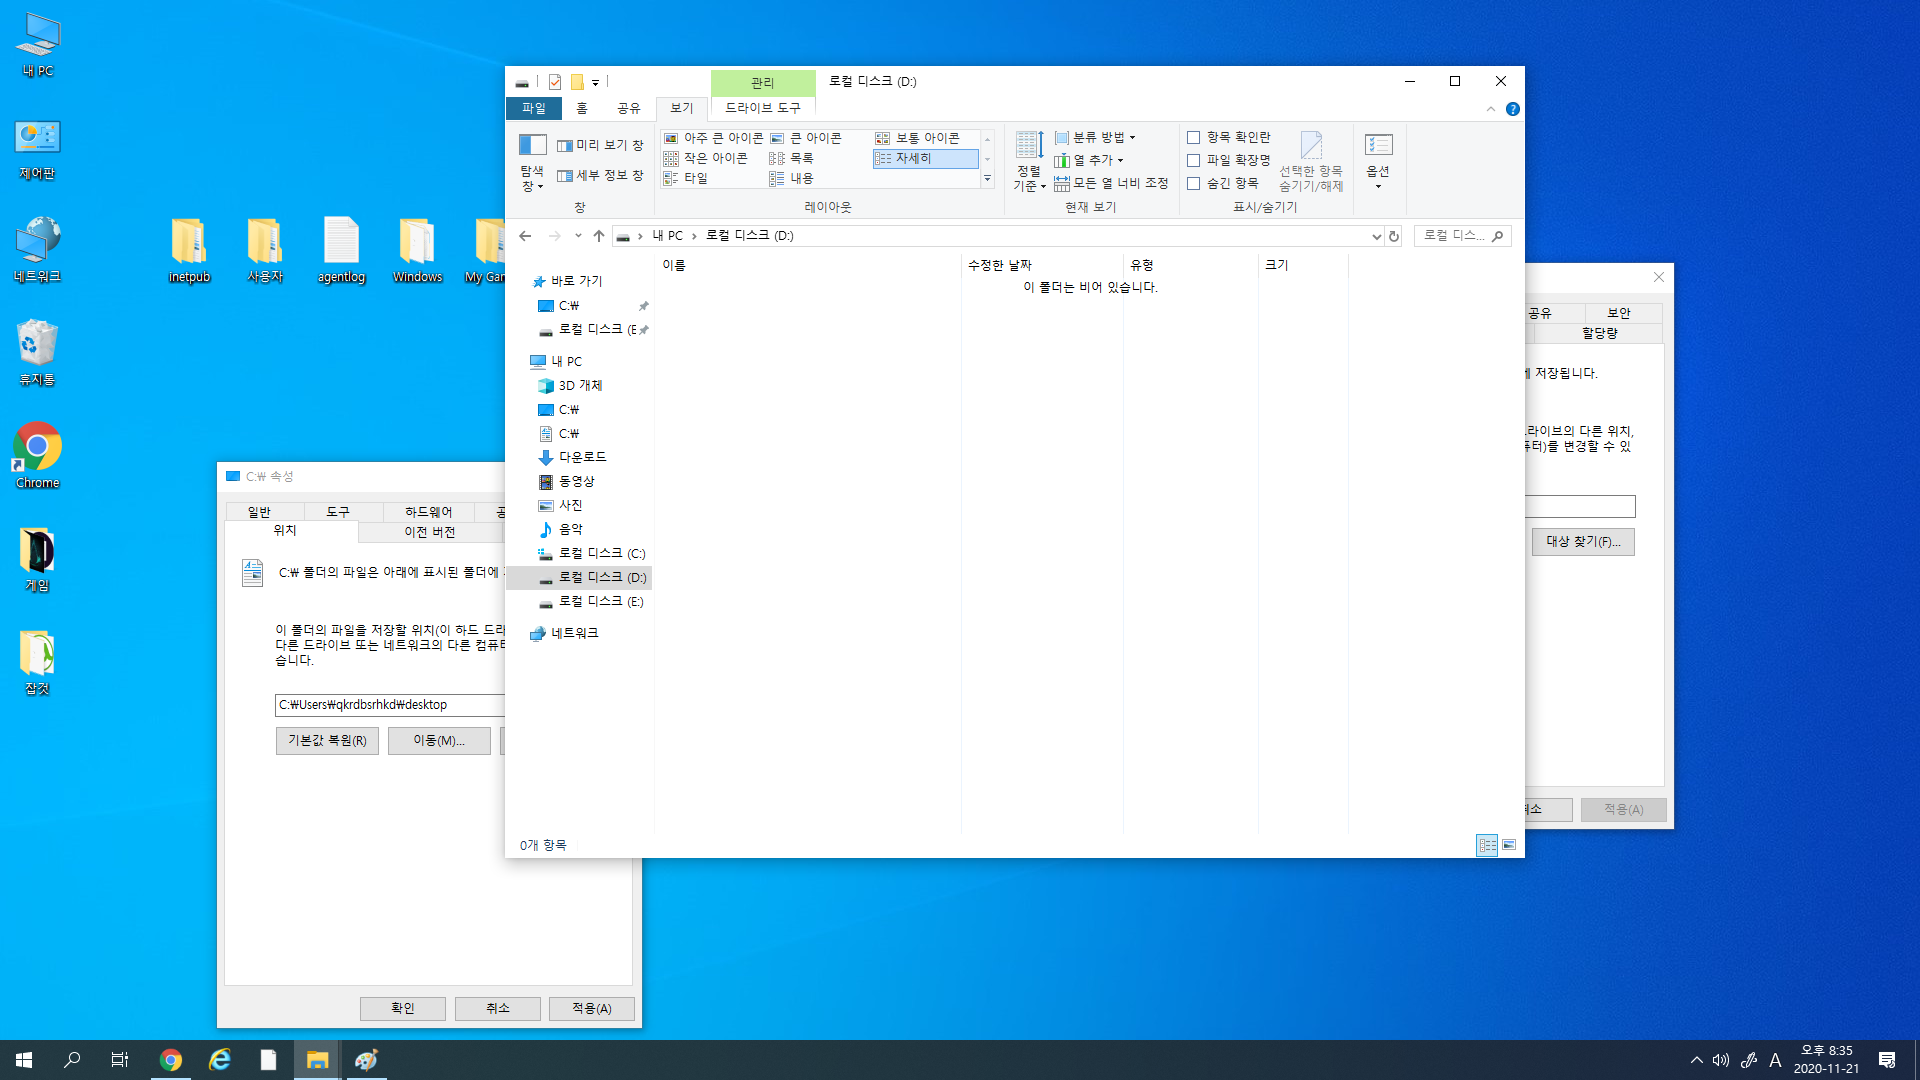Refresh the folder with the refresh icon
Image resolution: width=1920 pixels, height=1080 pixels.
[1393, 236]
